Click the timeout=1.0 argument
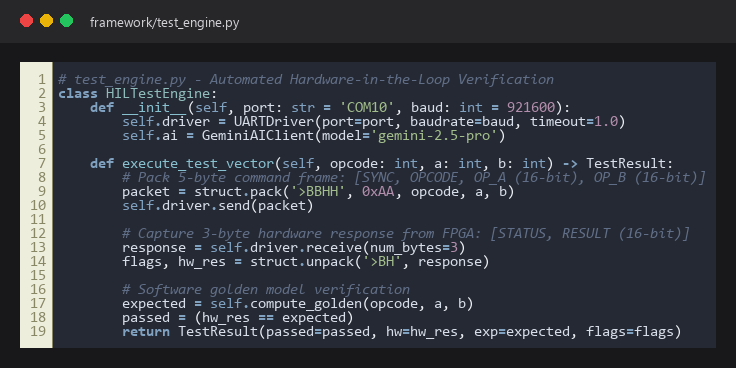This screenshot has width=736, height=368. (575, 122)
